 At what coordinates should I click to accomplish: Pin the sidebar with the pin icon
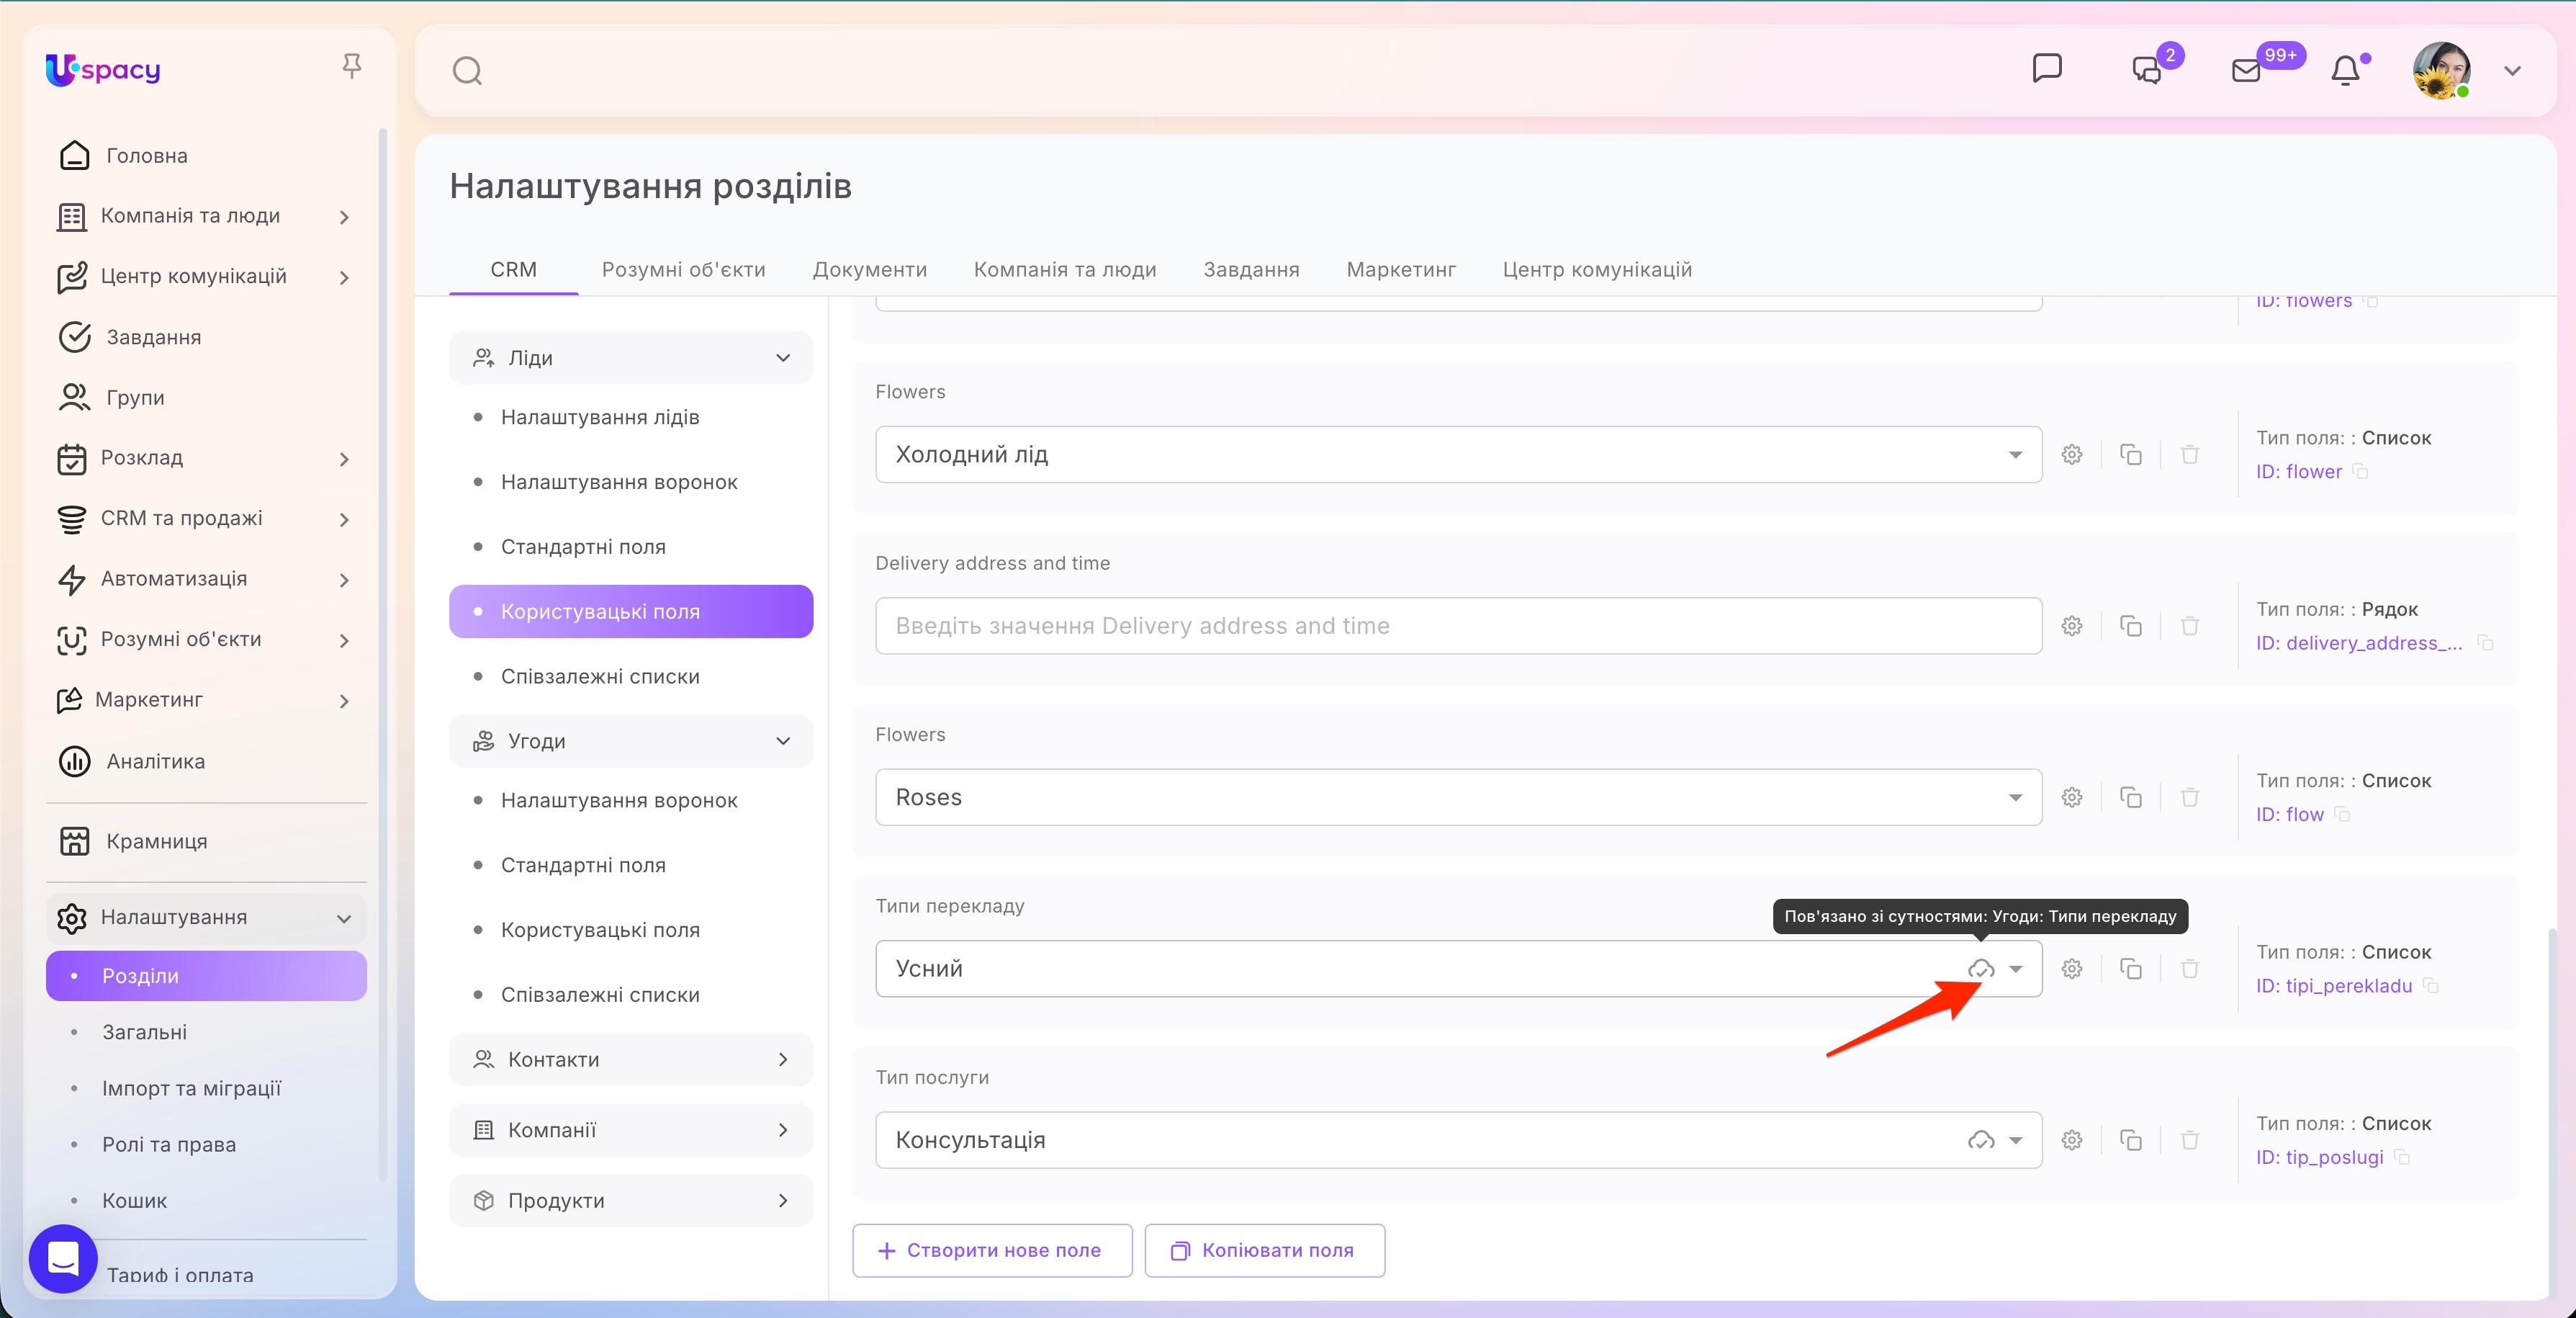coord(351,66)
